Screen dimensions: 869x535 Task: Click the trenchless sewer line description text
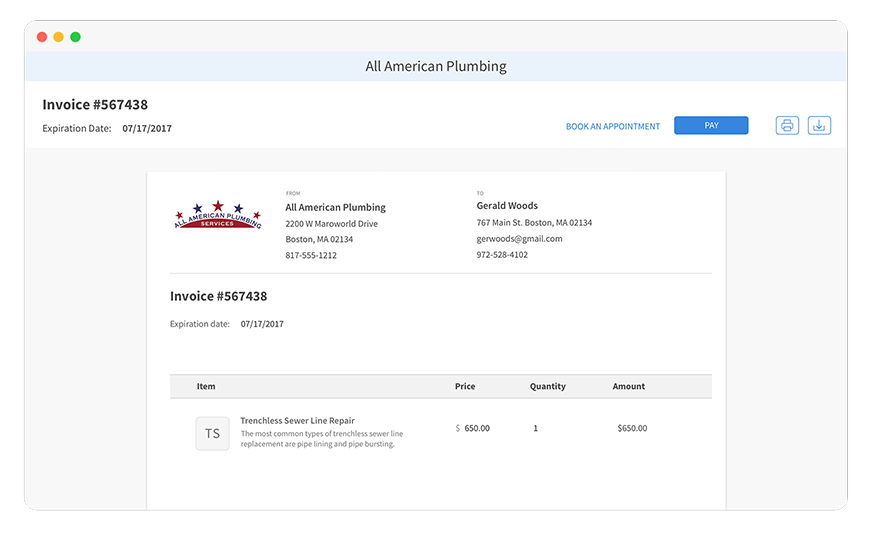(x=321, y=439)
